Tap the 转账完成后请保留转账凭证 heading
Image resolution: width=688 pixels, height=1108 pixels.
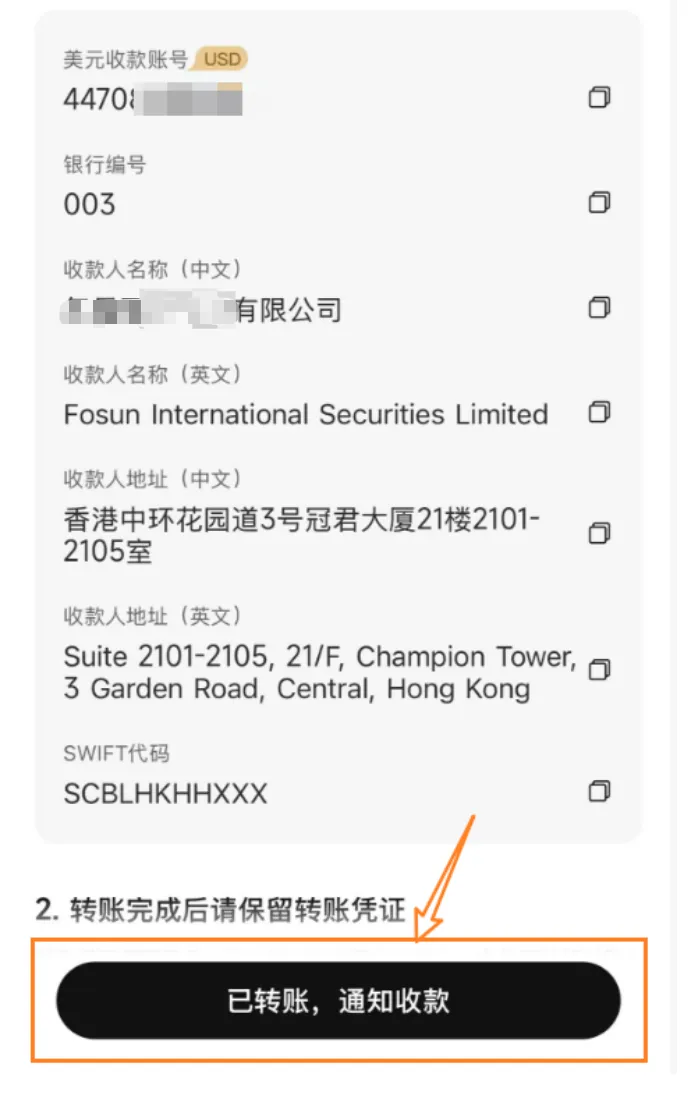[x=220, y=909]
